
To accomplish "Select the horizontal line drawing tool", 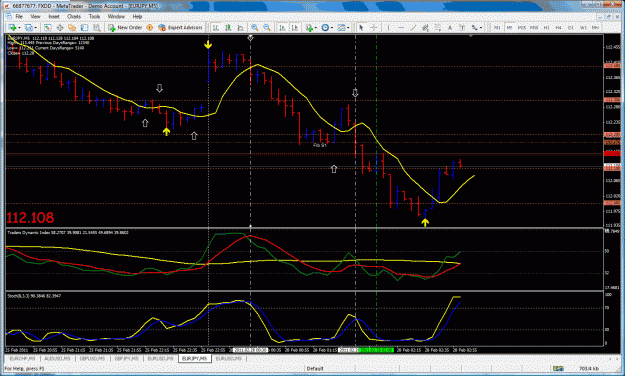I will click(401, 28).
